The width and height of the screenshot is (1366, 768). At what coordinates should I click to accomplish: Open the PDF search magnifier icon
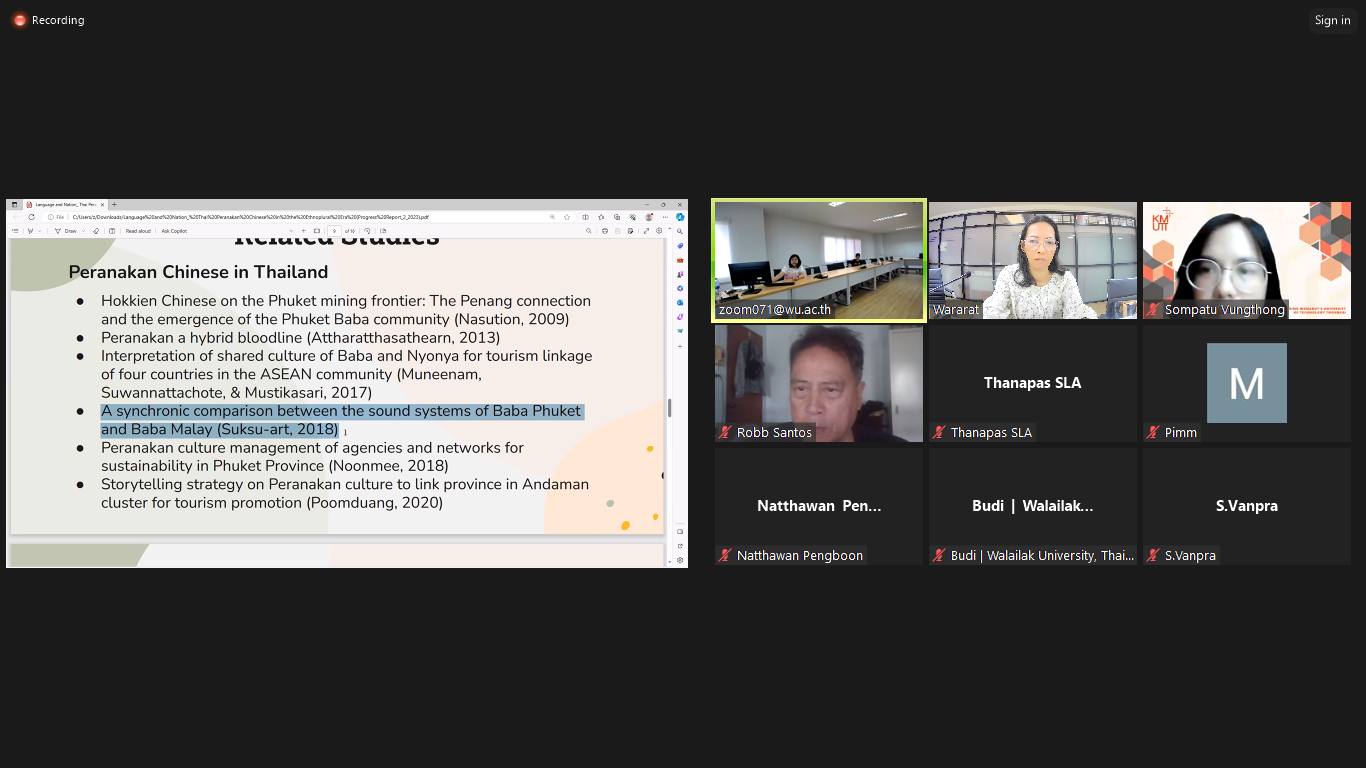pos(588,231)
